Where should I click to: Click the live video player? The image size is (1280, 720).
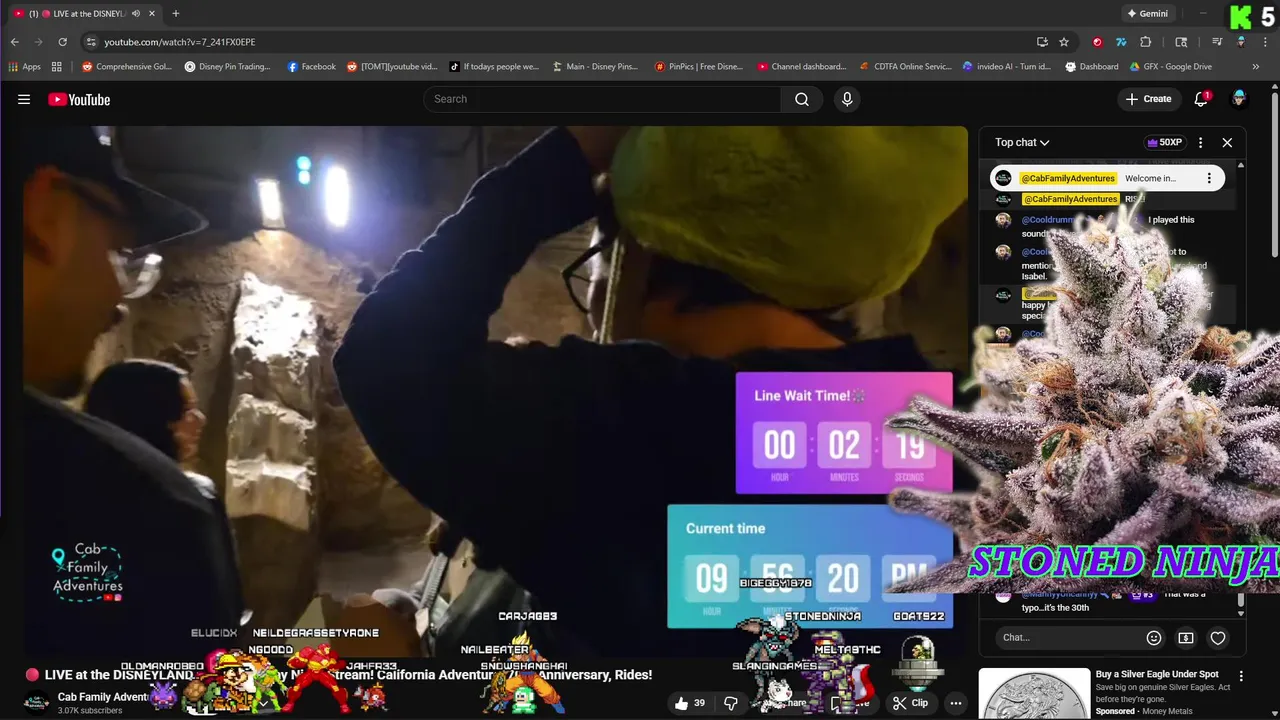495,390
